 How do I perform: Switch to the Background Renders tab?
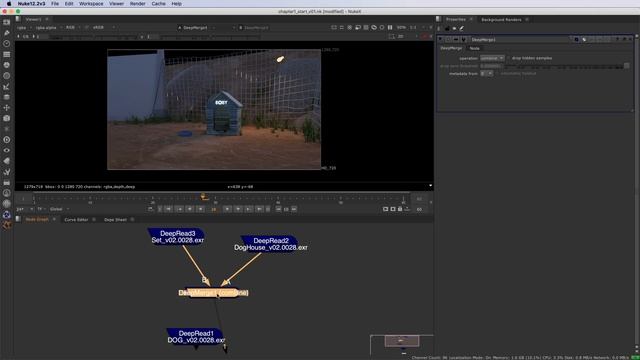[501, 20]
